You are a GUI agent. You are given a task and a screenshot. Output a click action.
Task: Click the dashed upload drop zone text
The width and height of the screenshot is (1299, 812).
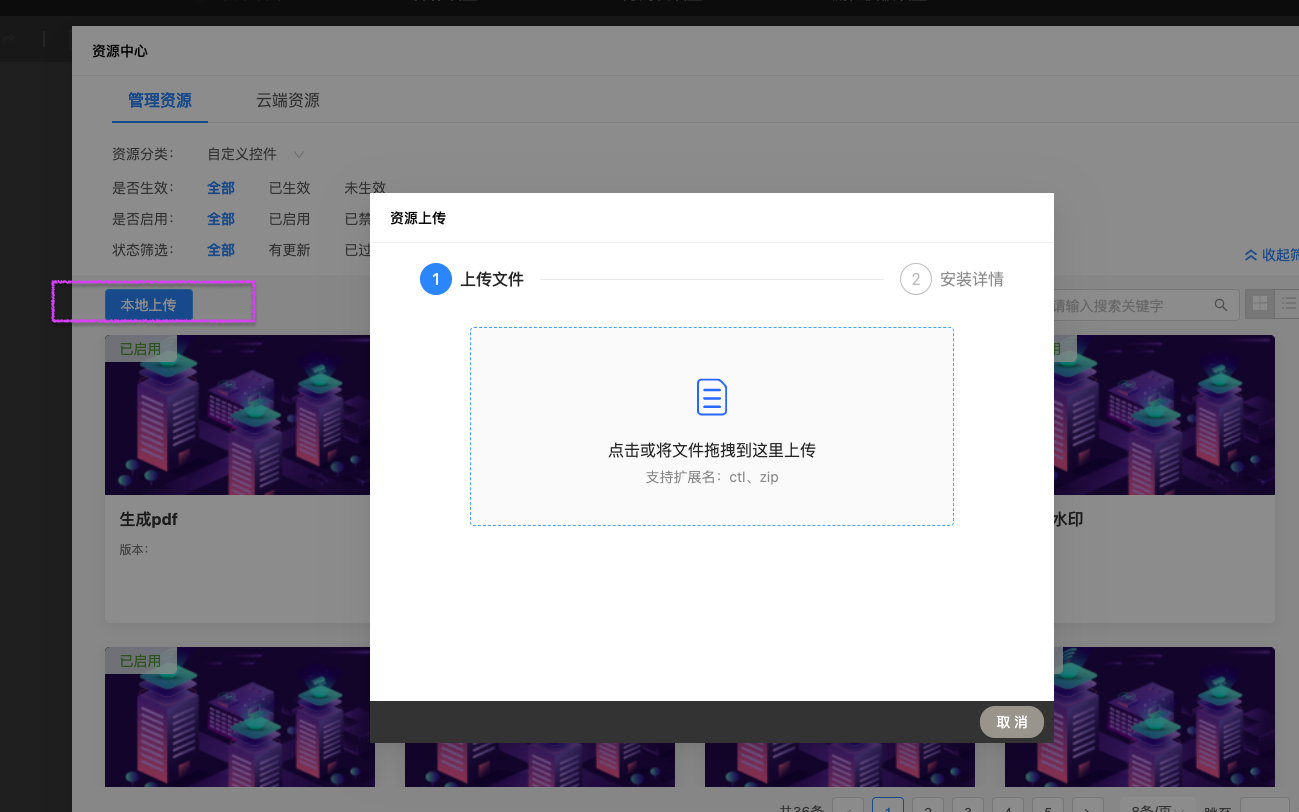[711, 451]
